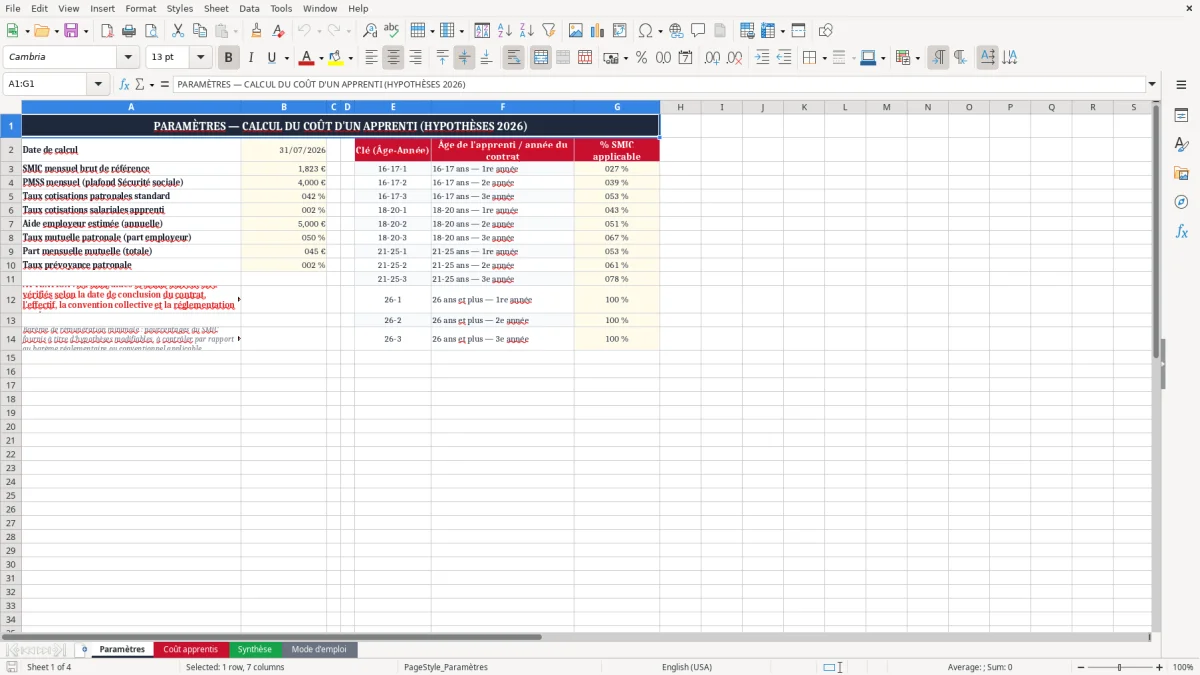This screenshot has width=1200, height=675.
Task: Open the Styles menu
Action: (x=180, y=8)
